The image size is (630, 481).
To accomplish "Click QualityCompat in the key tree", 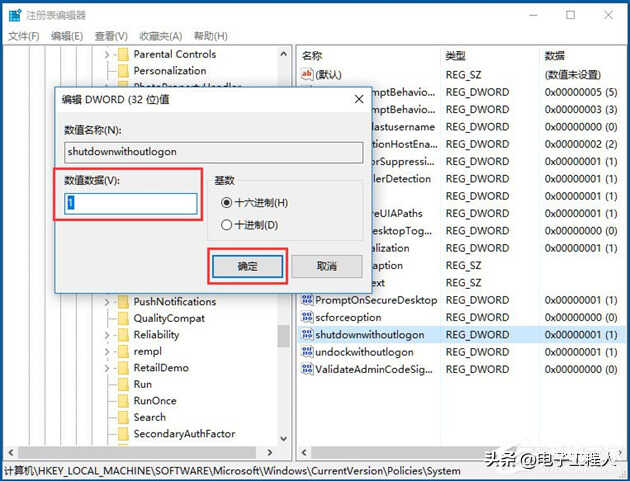I will [169, 318].
